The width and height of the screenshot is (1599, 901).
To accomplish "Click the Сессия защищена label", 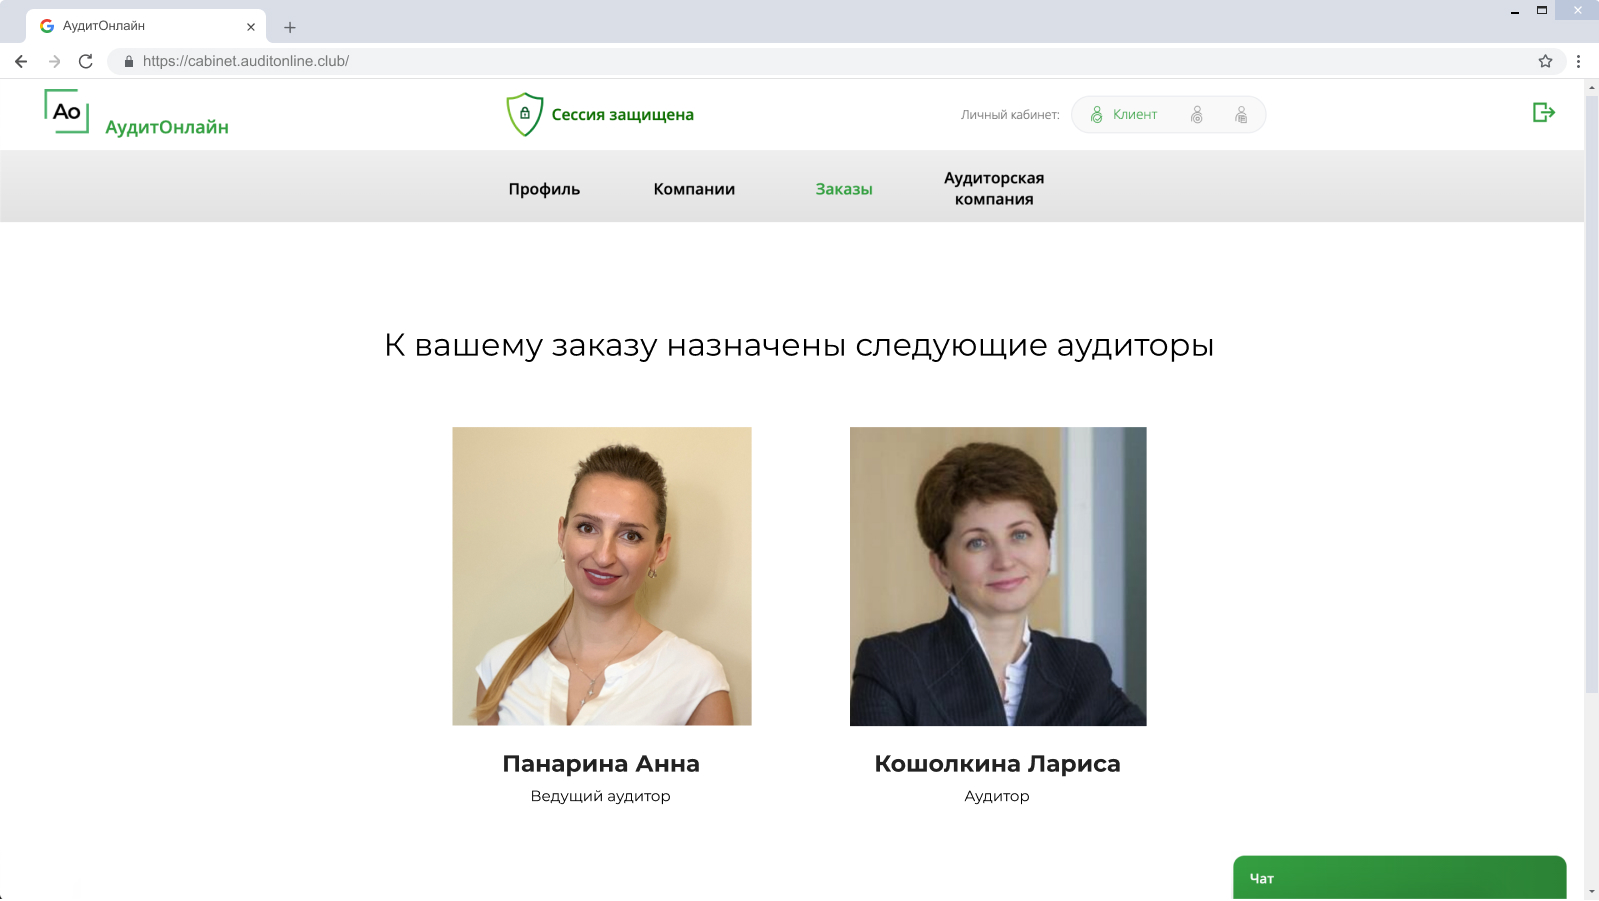I will (x=622, y=115).
